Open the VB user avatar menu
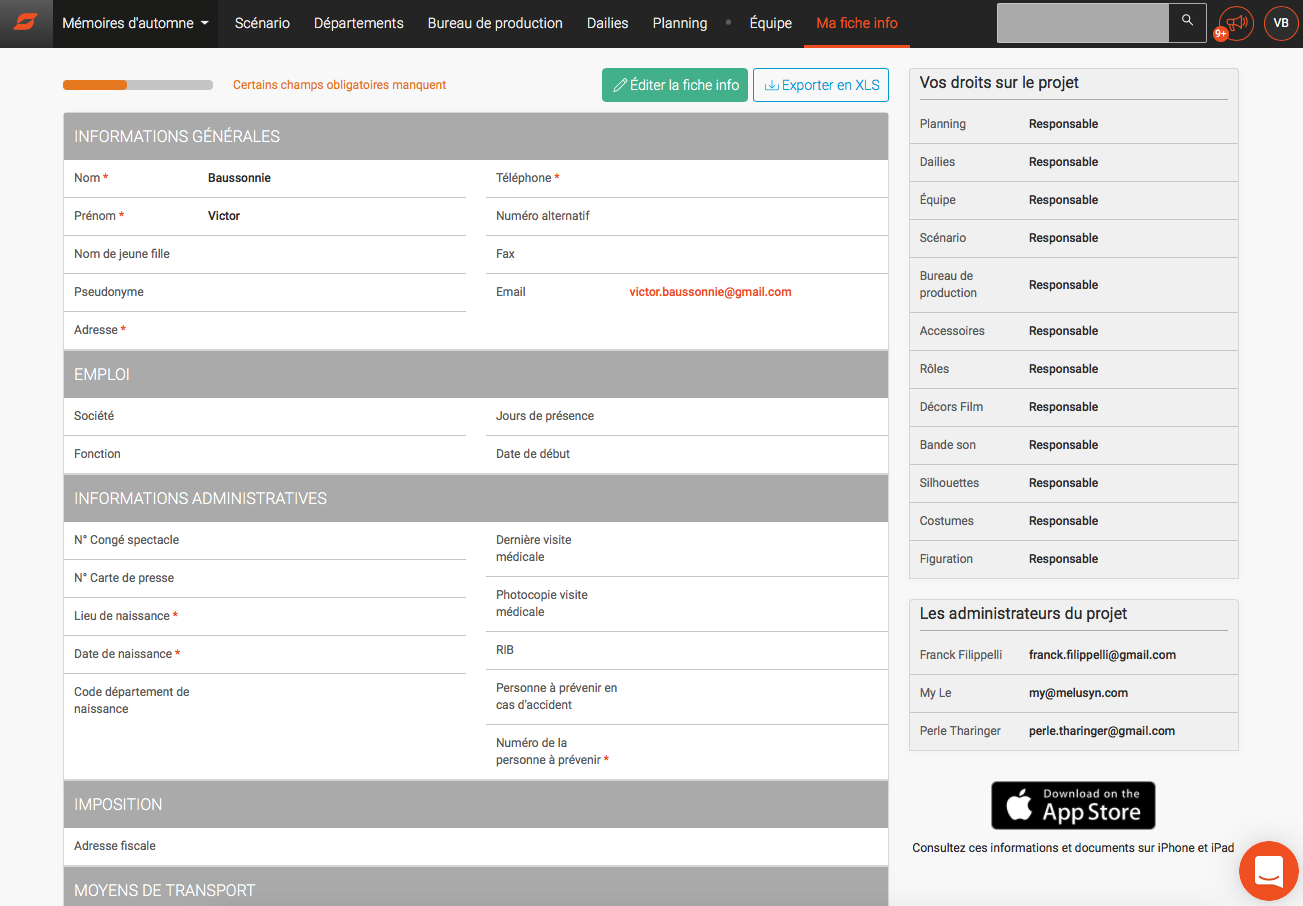The image size is (1303, 906). click(1281, 23)
